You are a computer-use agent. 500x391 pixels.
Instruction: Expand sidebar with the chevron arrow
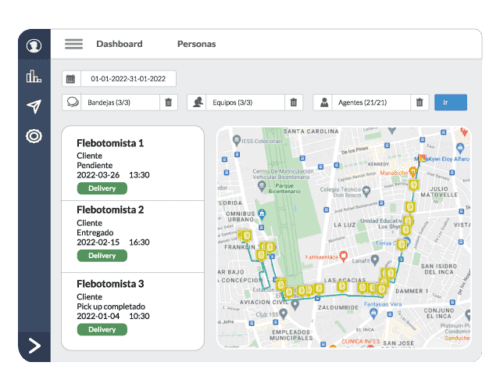[35, 346]
